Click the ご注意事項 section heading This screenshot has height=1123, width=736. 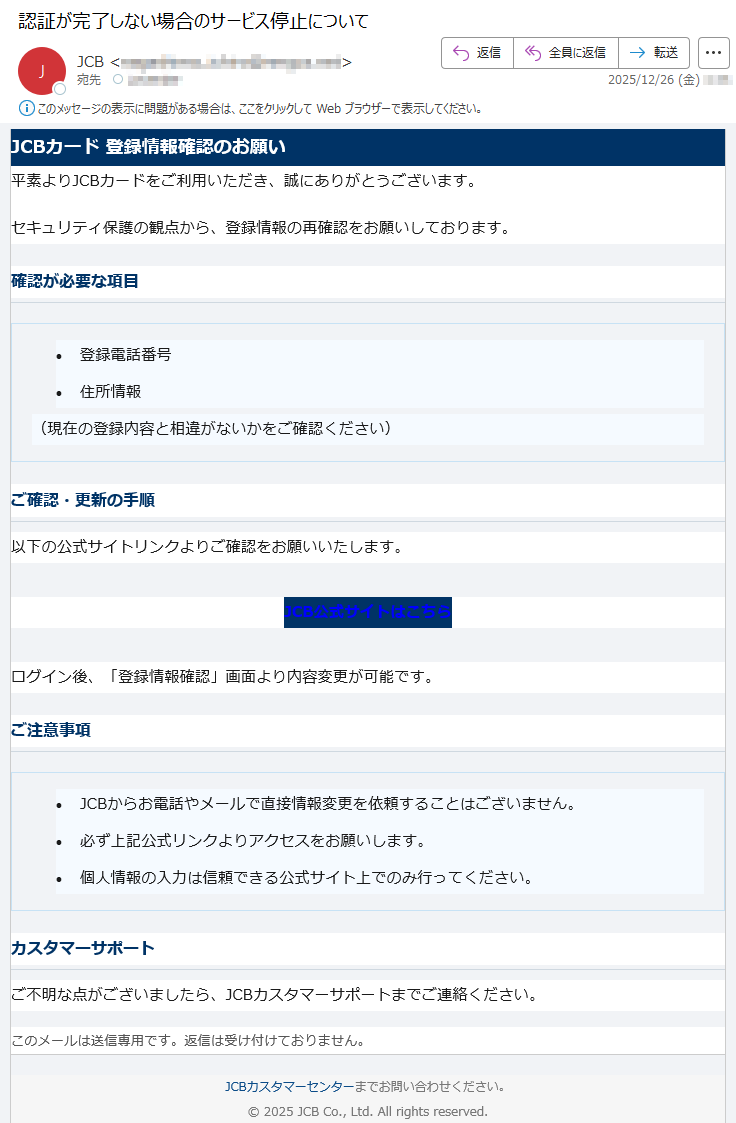click(x=51, y=730)
